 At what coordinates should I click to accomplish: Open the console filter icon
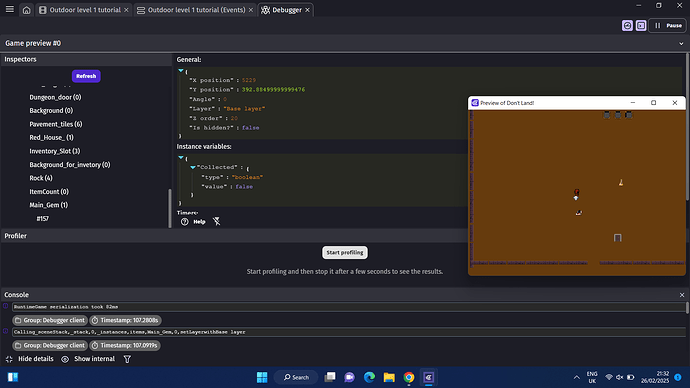point(127,359)
